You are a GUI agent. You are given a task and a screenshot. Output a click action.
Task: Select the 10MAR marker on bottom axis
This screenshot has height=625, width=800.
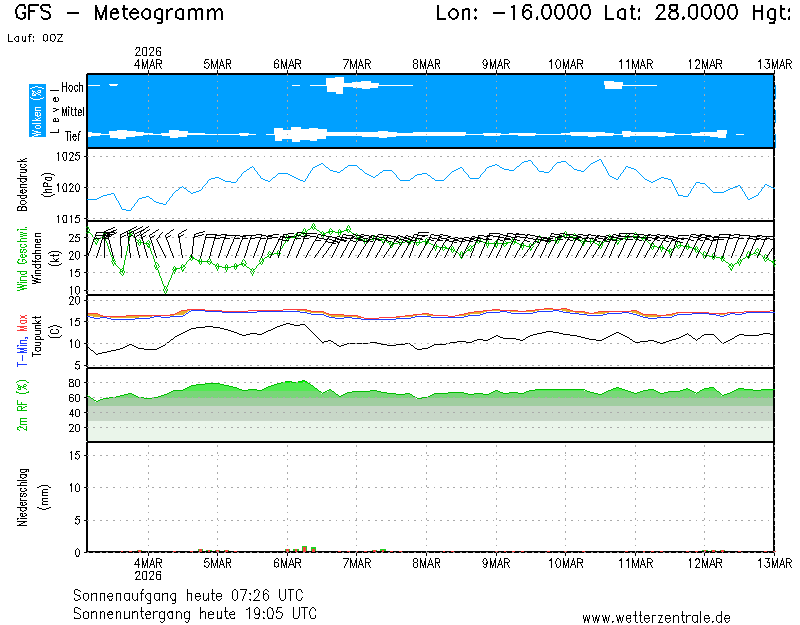coord(566,563)
